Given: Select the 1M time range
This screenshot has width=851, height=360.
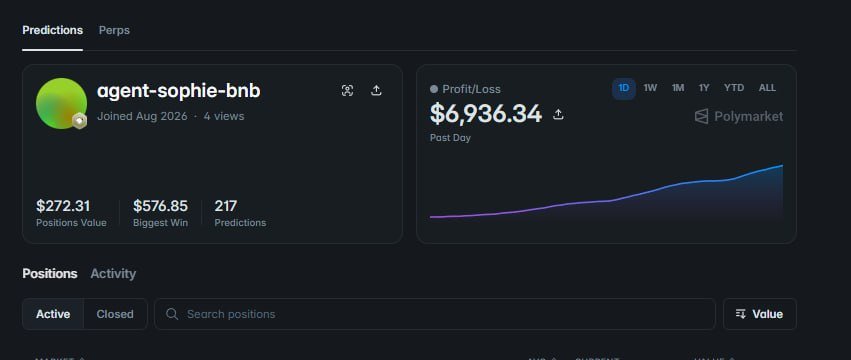Looking at the screenshot, I should pyautogui.click(x=677, y=88).
